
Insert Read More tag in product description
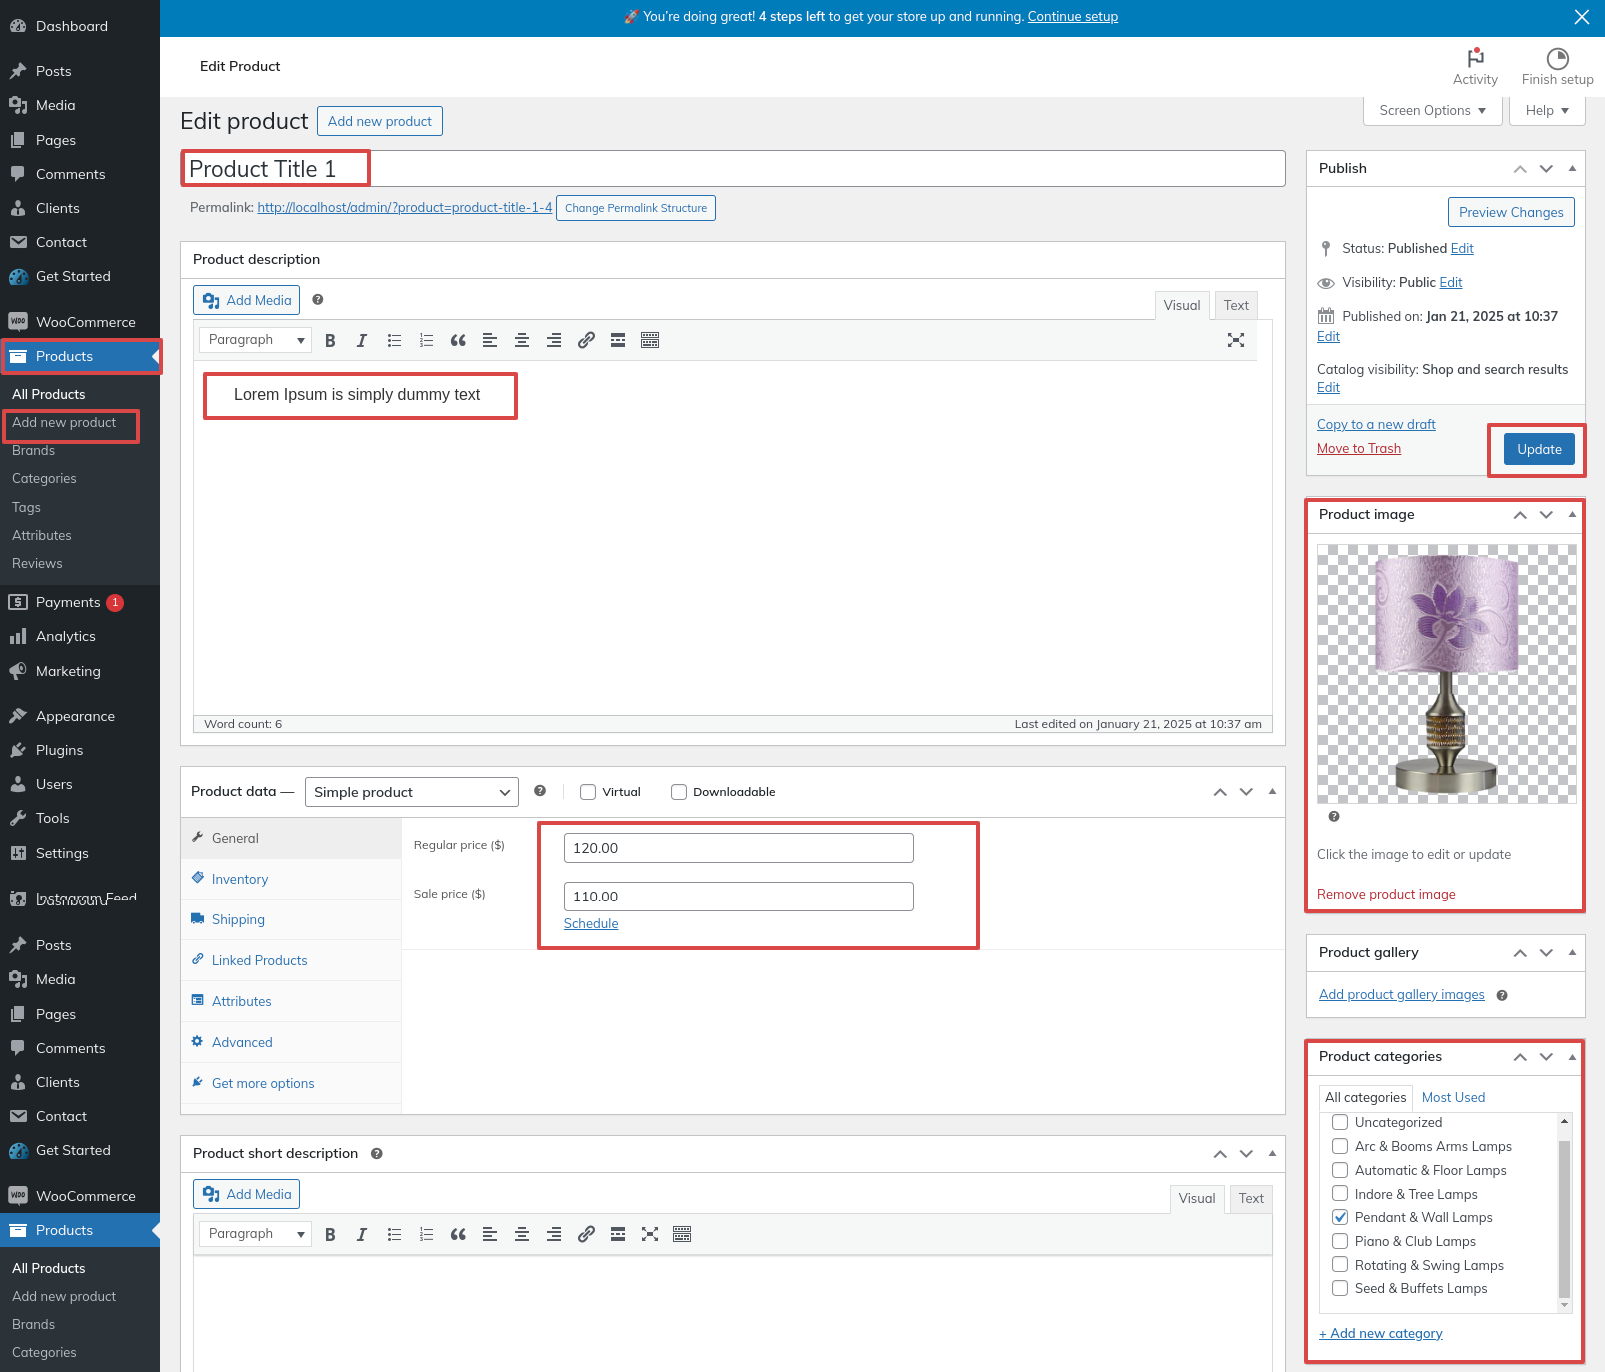618,341
